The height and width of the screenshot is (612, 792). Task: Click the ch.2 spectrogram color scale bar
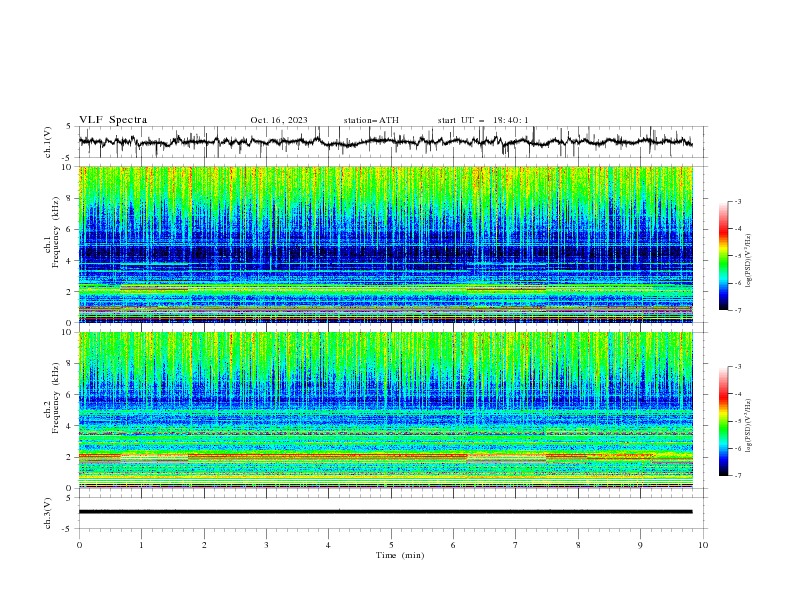(724, 421)
